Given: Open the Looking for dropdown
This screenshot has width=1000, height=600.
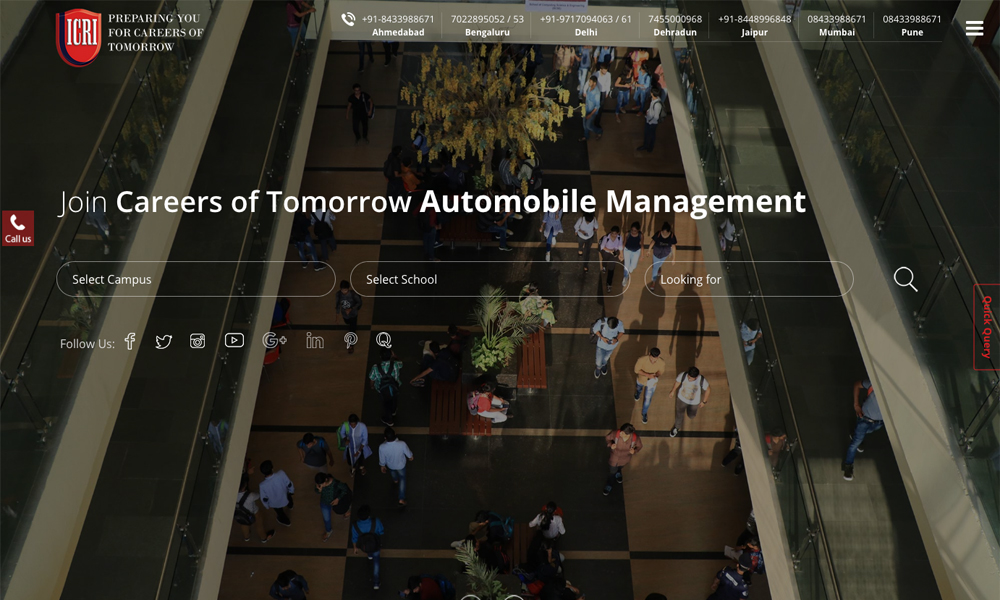Looking at the screenshot, I should point(748,279).
